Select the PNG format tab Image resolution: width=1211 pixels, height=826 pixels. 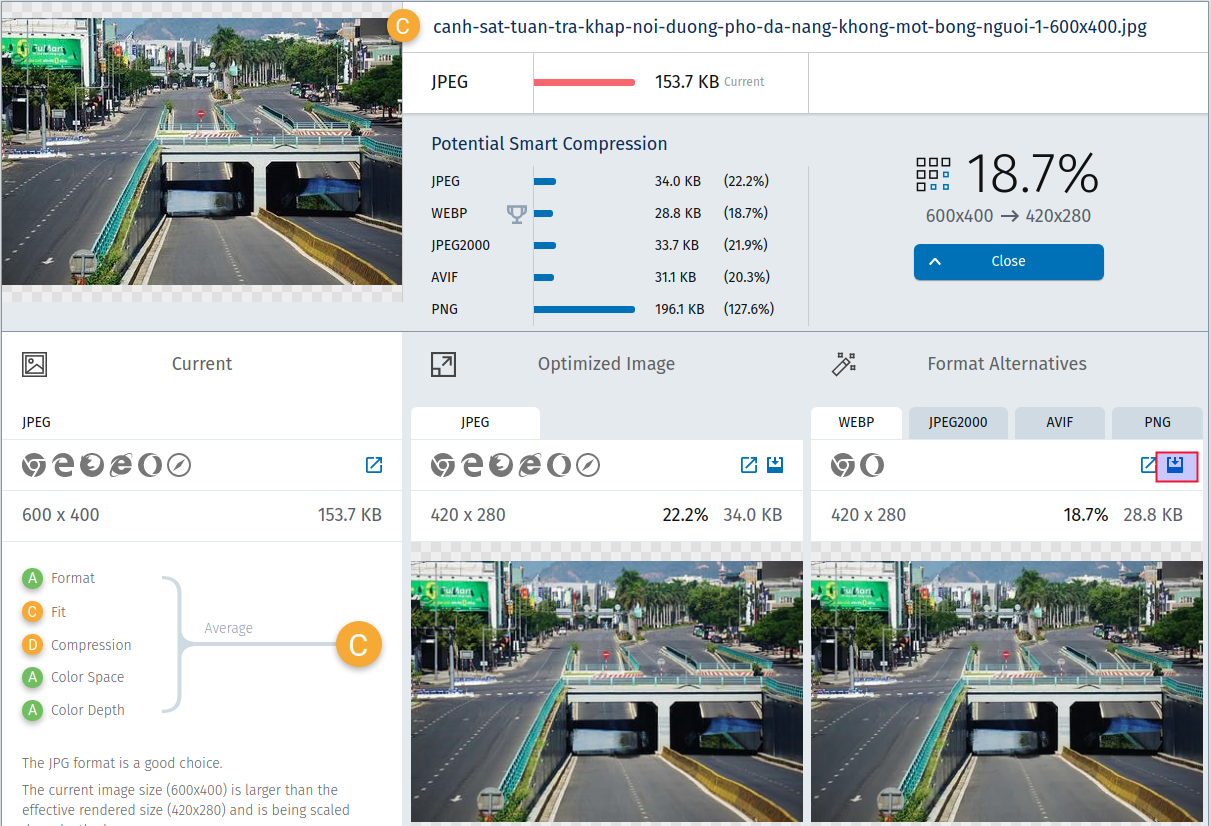click(x=1157, y=423)
